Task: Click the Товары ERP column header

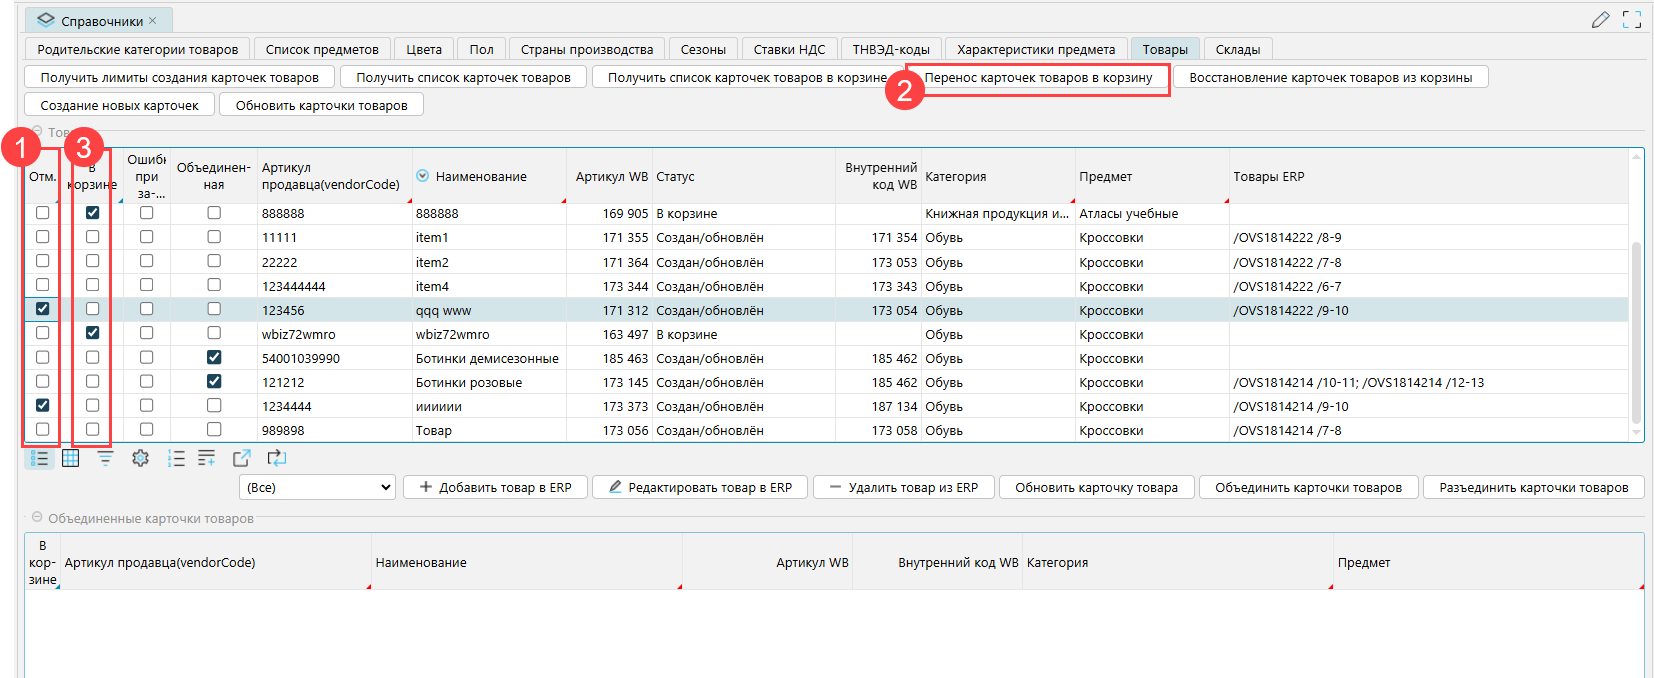Action: 1429,176
